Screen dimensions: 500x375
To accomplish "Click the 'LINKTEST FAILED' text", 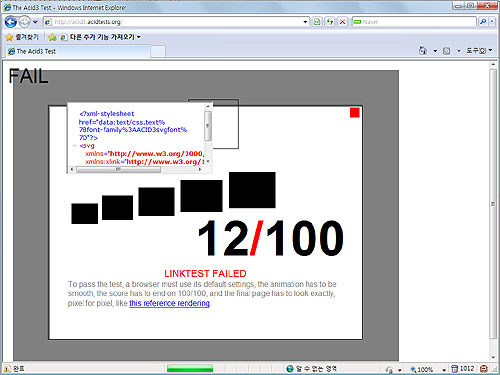I will (x=205, y=274).
